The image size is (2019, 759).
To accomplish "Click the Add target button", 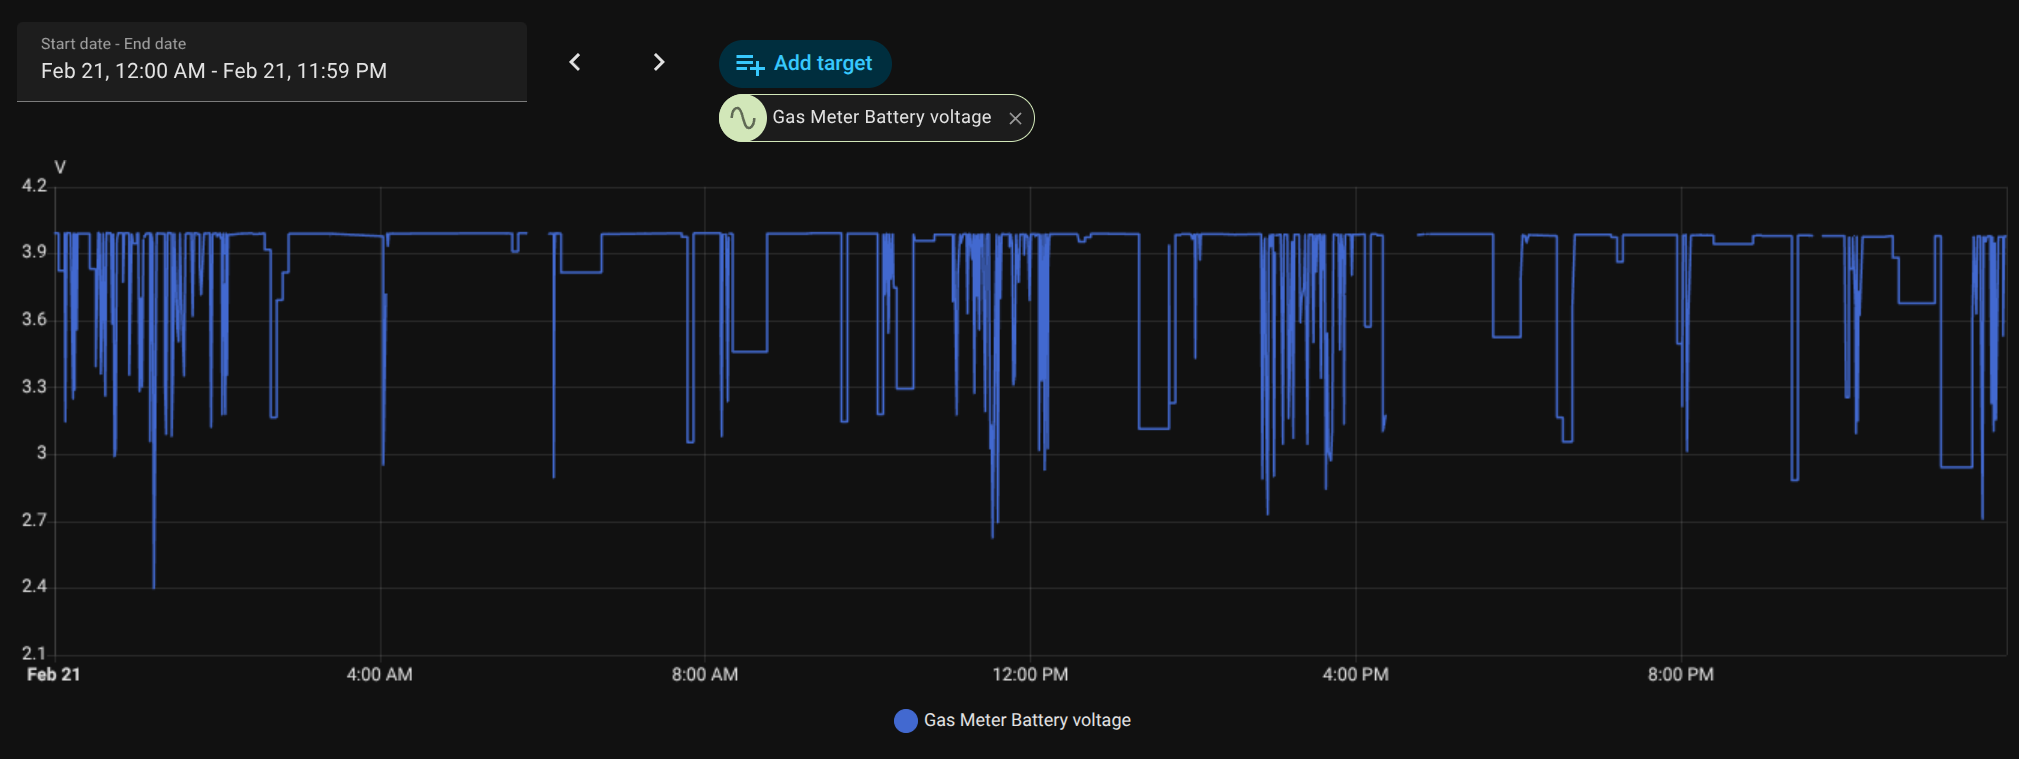I will click(805, 64).
